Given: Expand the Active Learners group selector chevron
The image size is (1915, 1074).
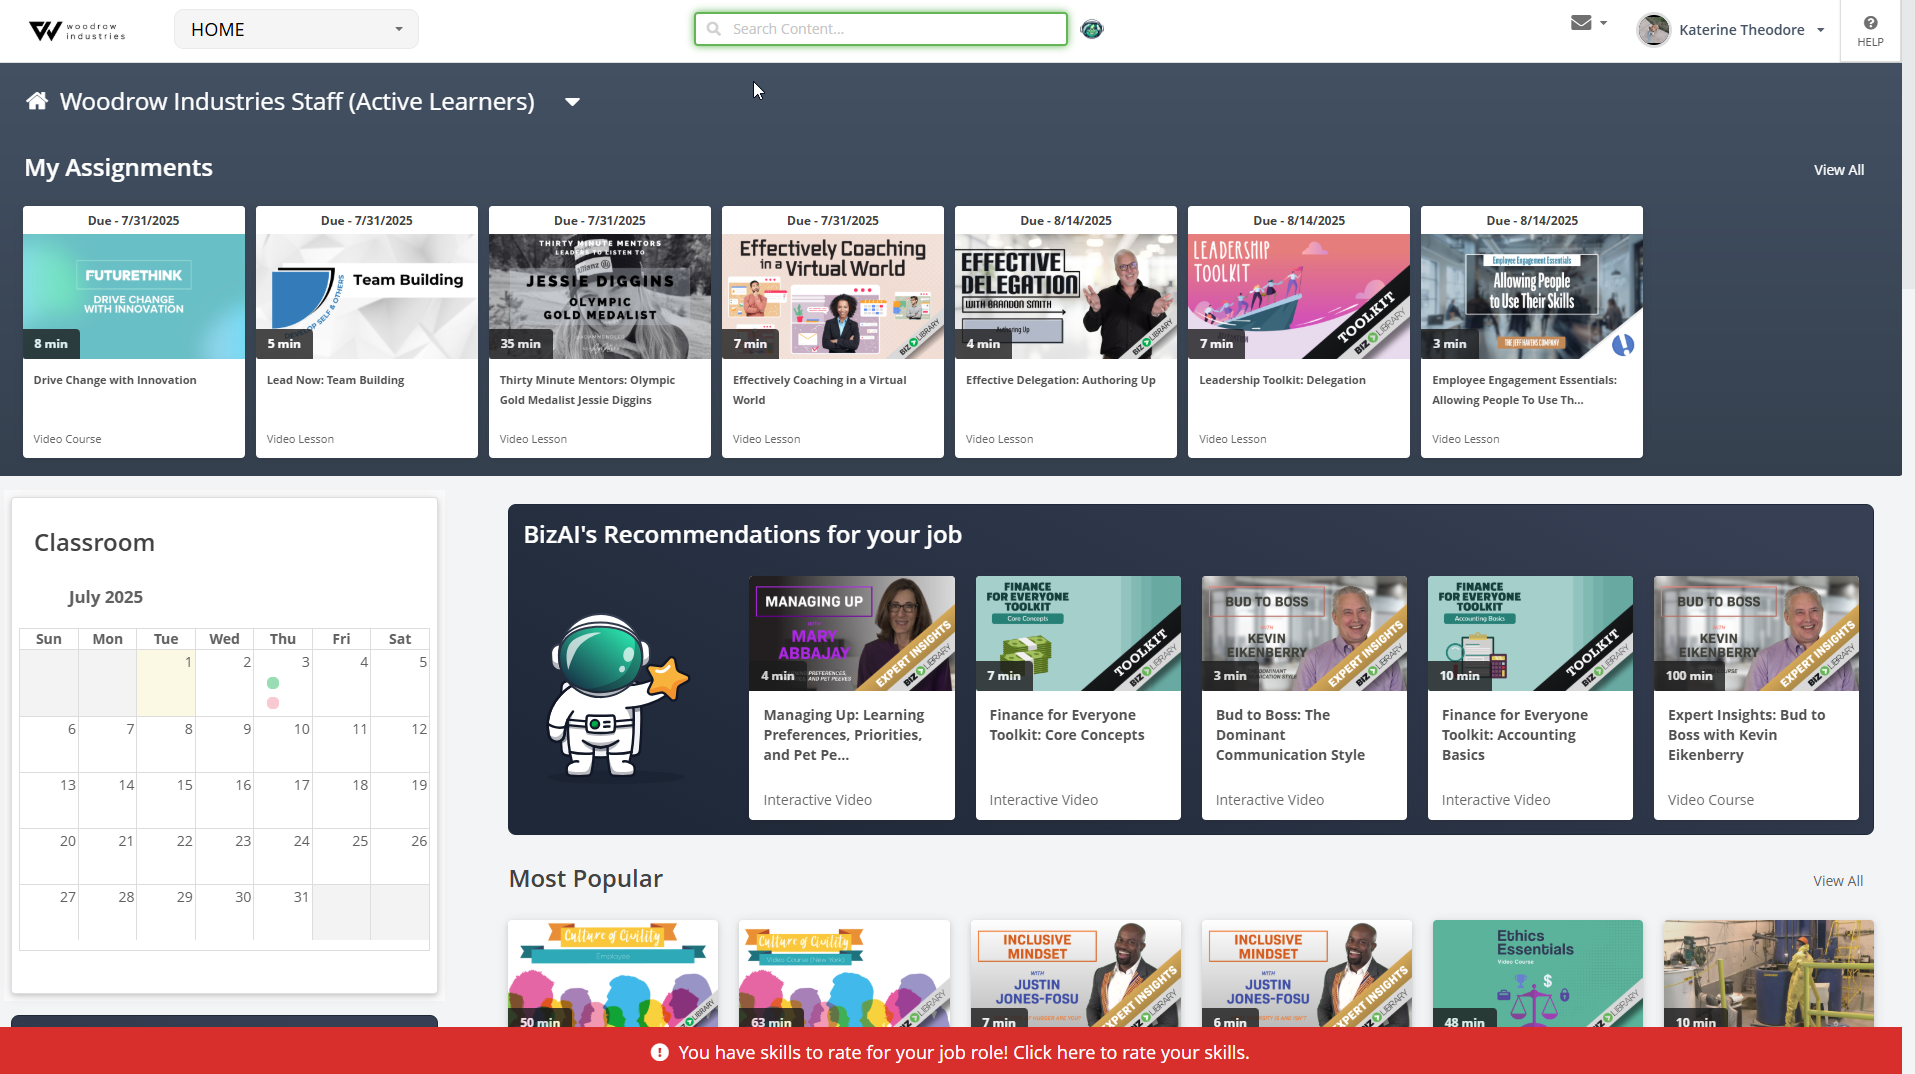Looking at the screenshot, I should pos(572,101).
